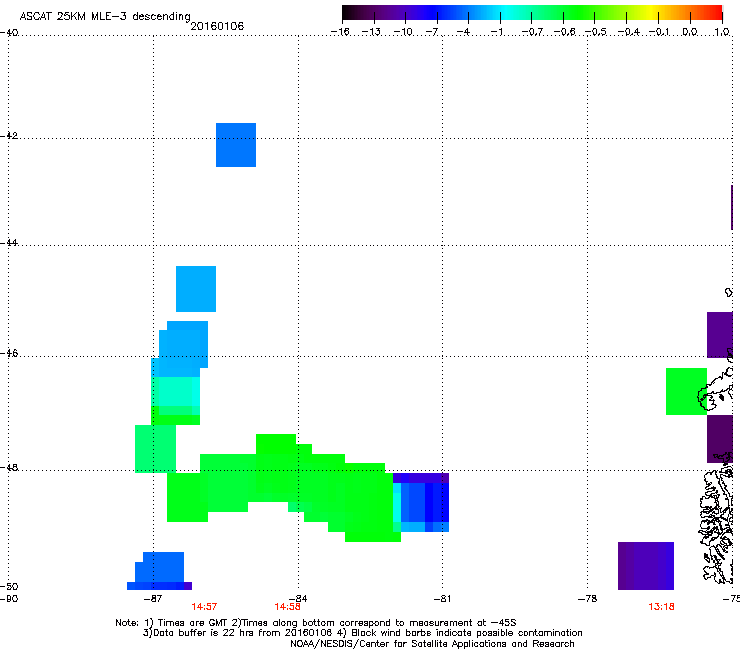Click the color bar label -0.1
Image resolution: width=740 pixels, height=650 pixels.
coord(659,32)
